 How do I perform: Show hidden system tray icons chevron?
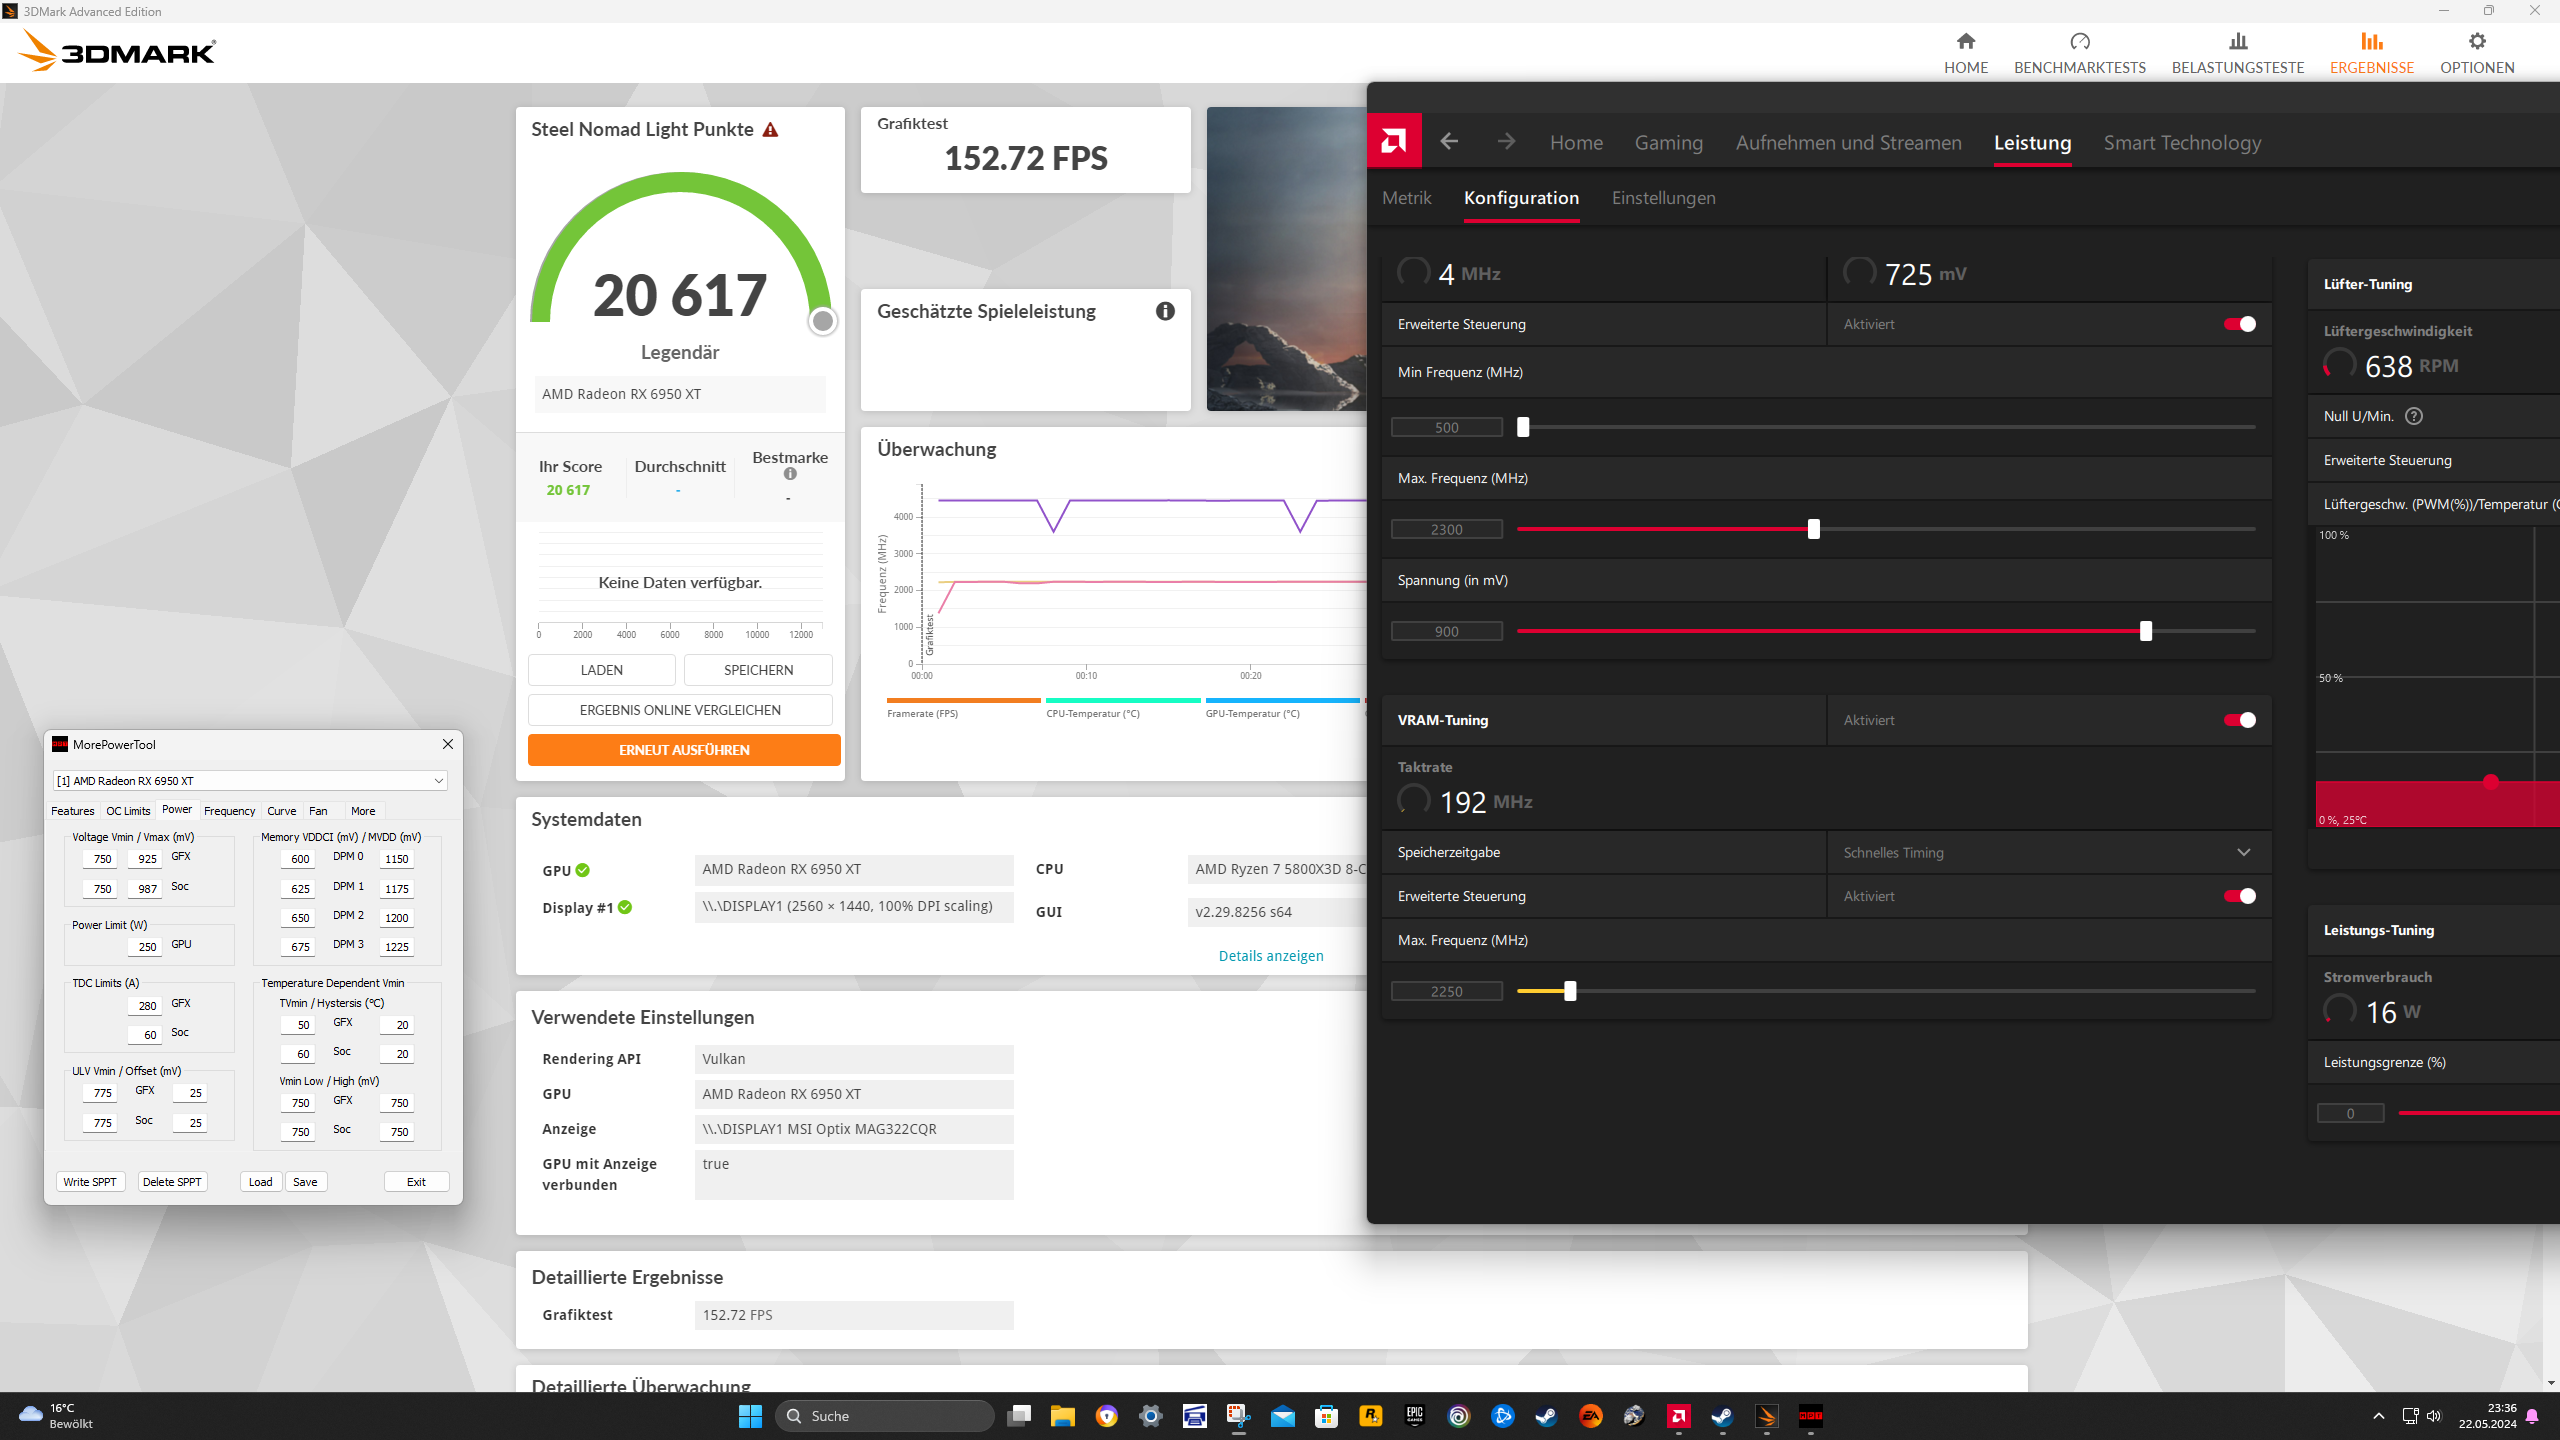pyautogui.click(x=2378, y=1416)
